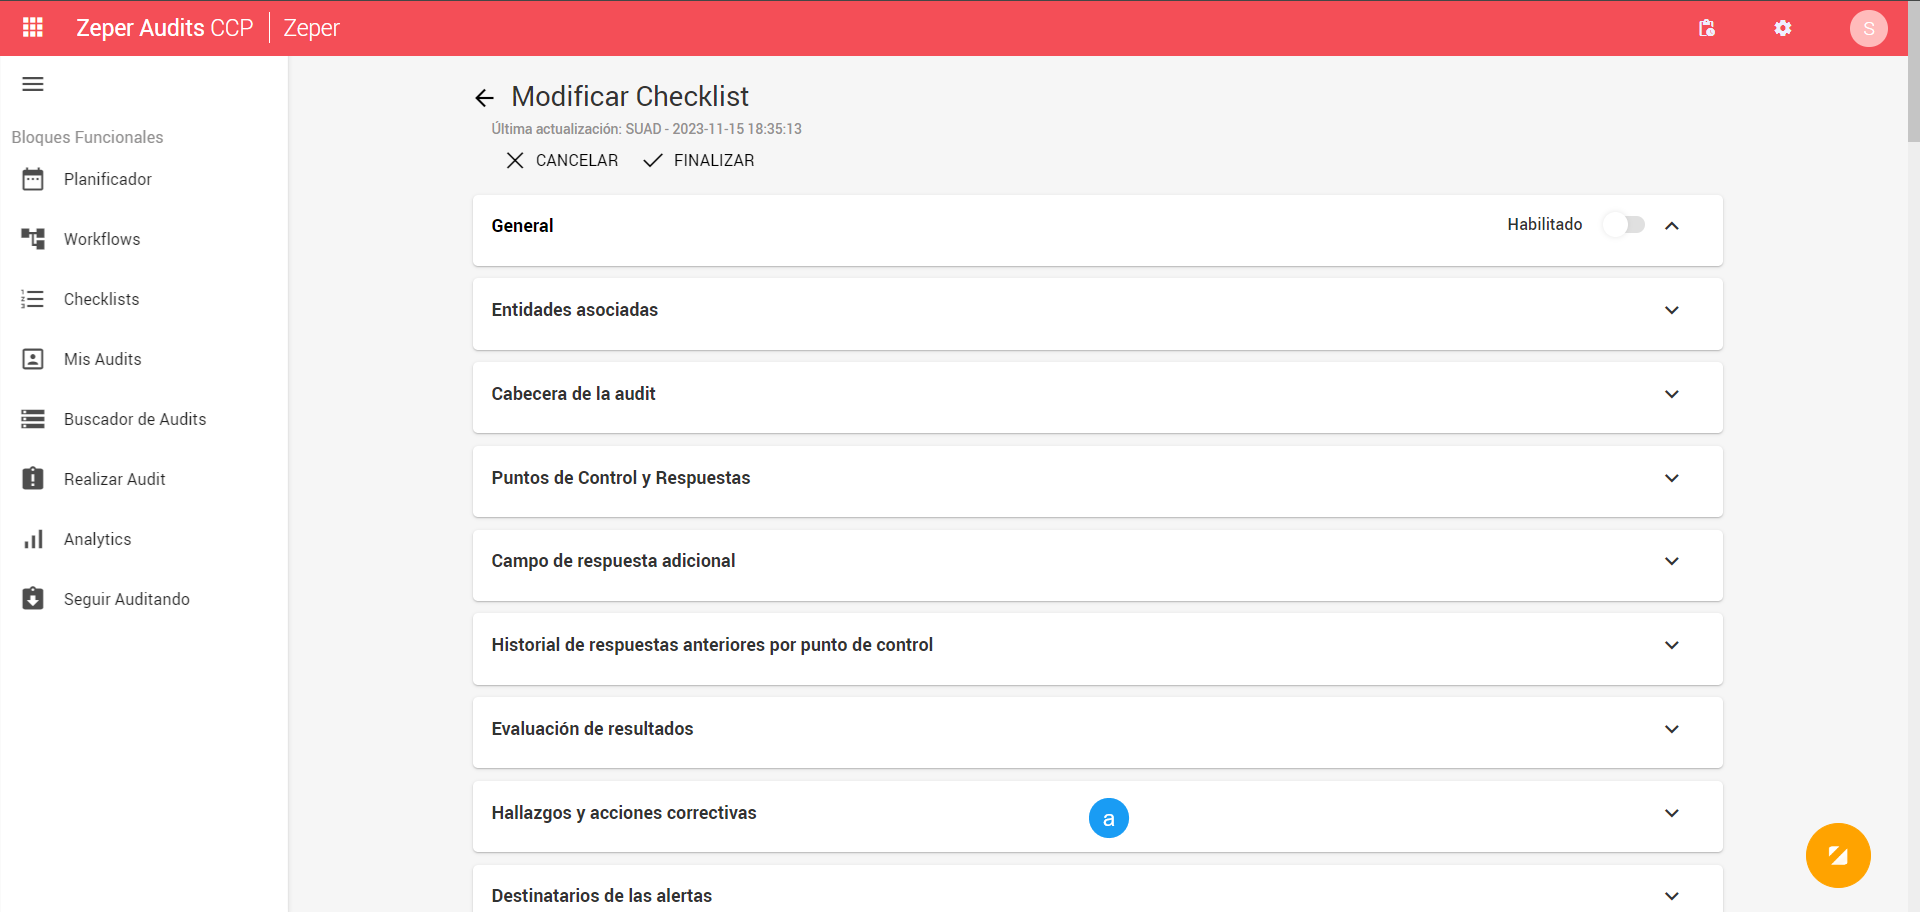The width and height of the screenshot is (1920, 912).
Task: Open the orange help chat widget
Action: tap(1838, 855)
